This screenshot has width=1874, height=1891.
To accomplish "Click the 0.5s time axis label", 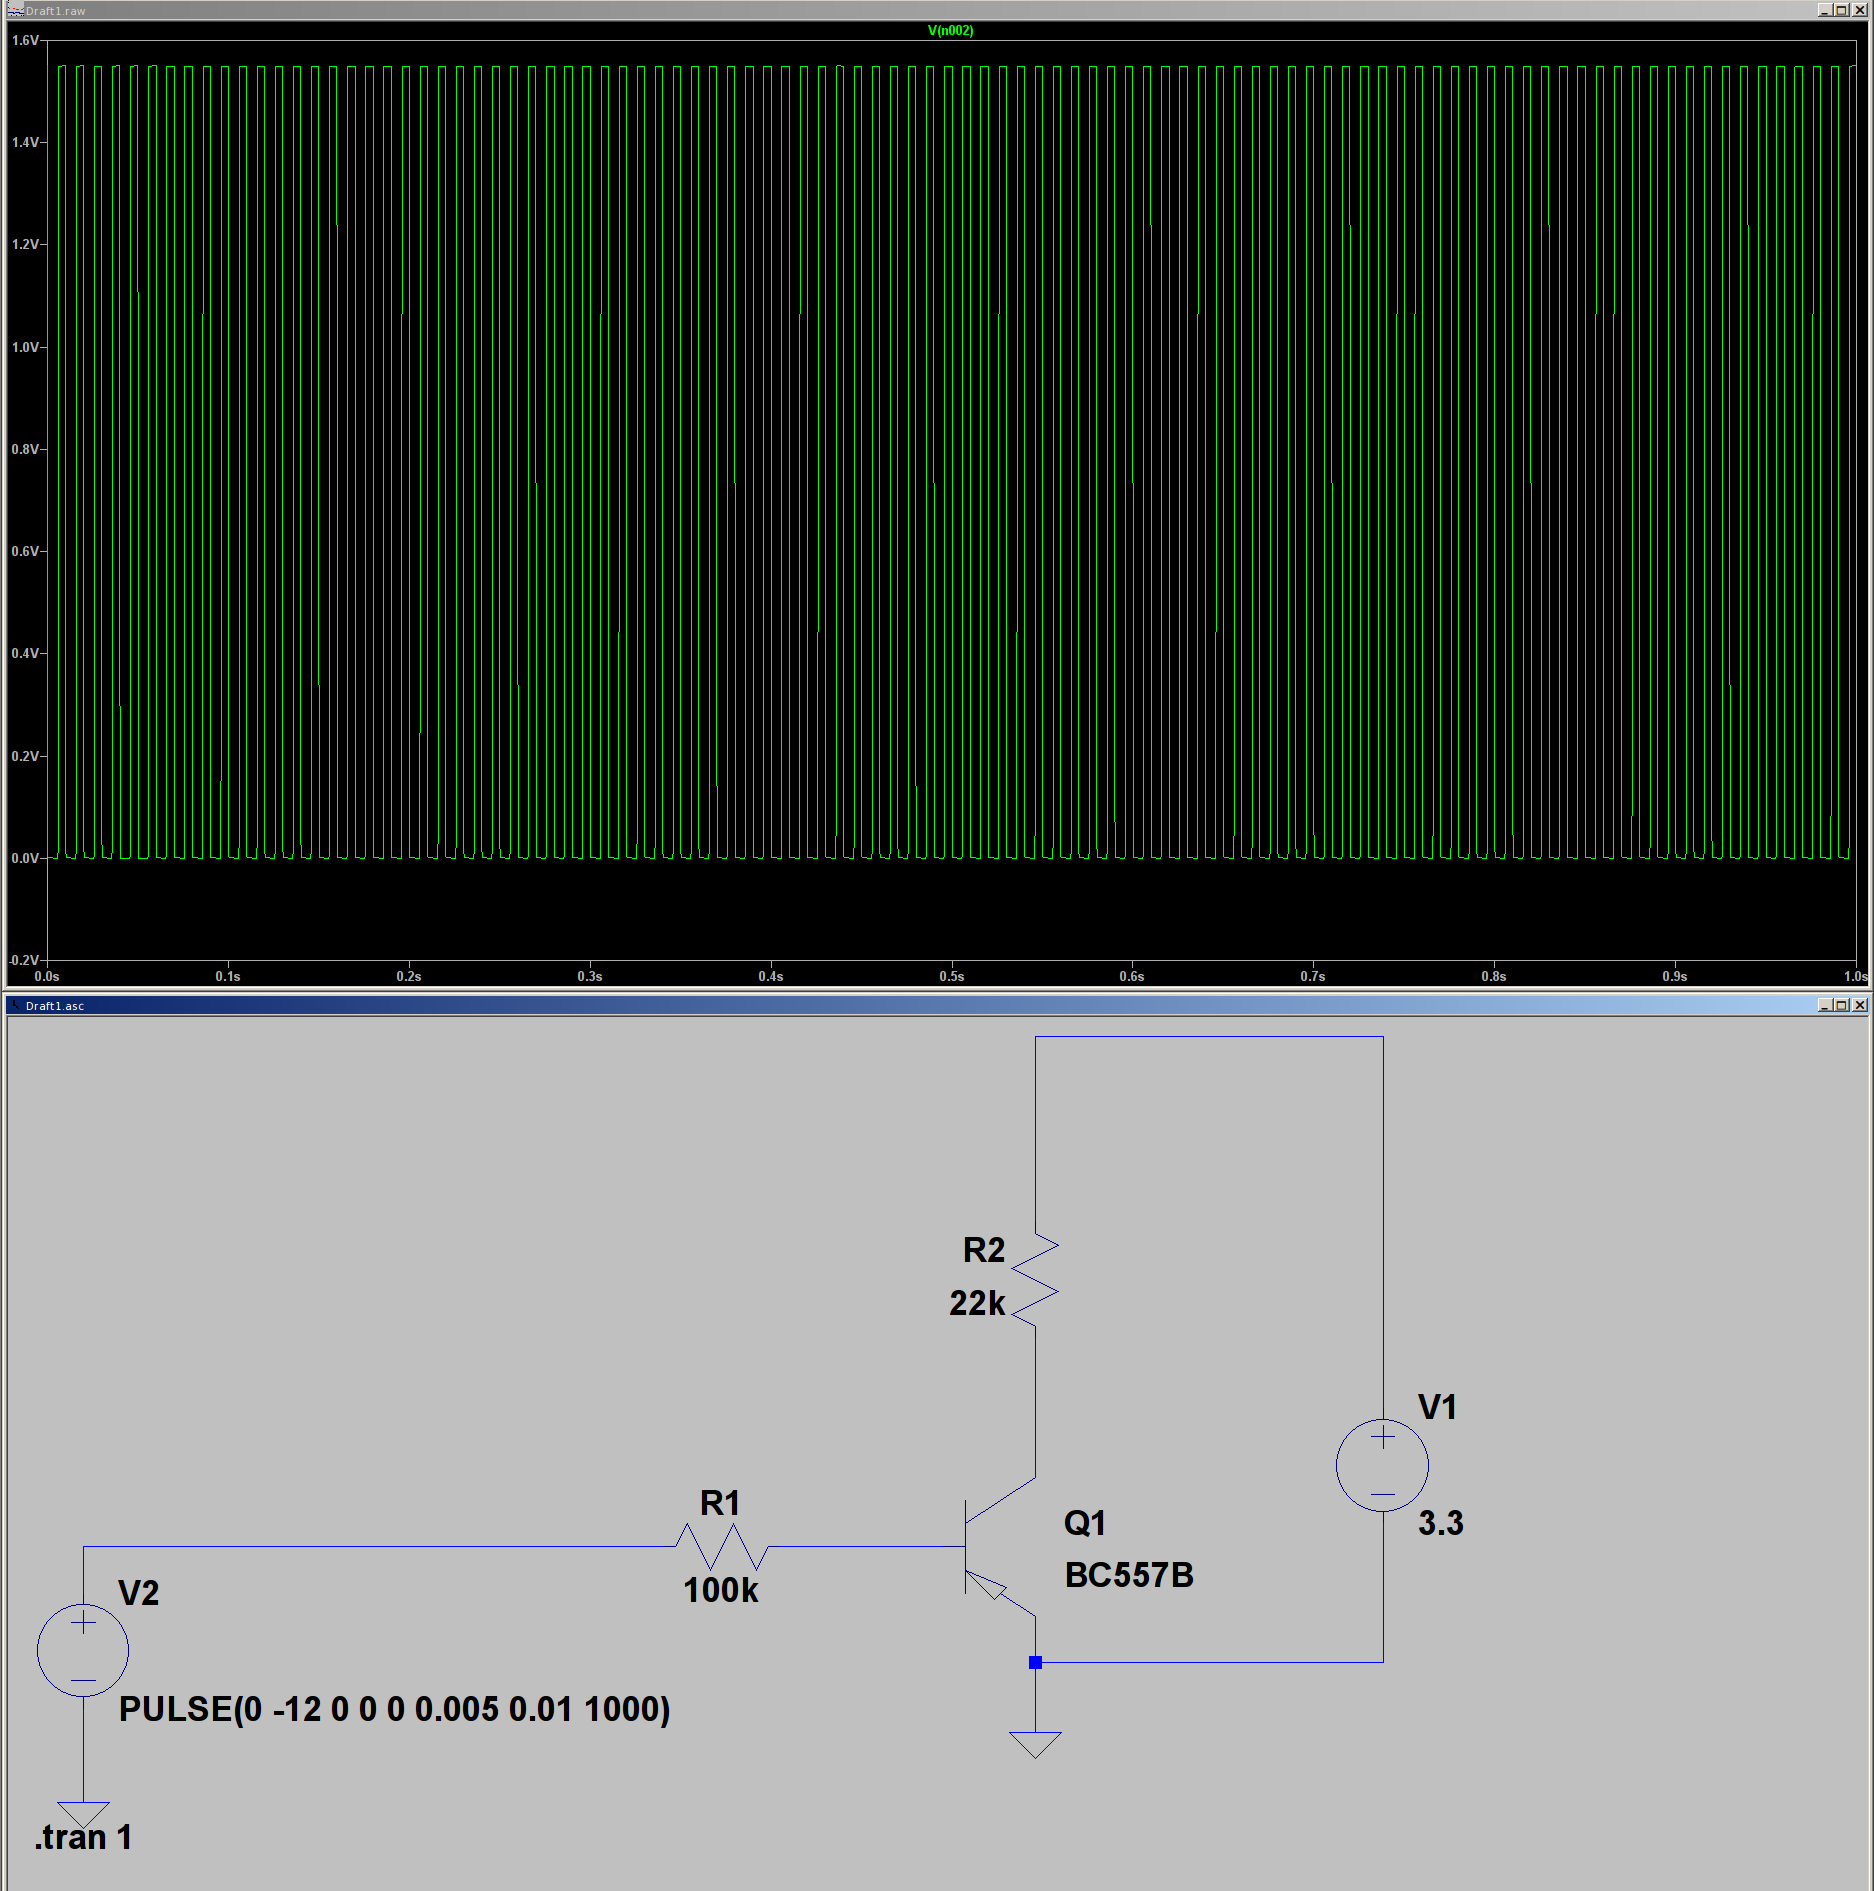I will tap(952, 976).
